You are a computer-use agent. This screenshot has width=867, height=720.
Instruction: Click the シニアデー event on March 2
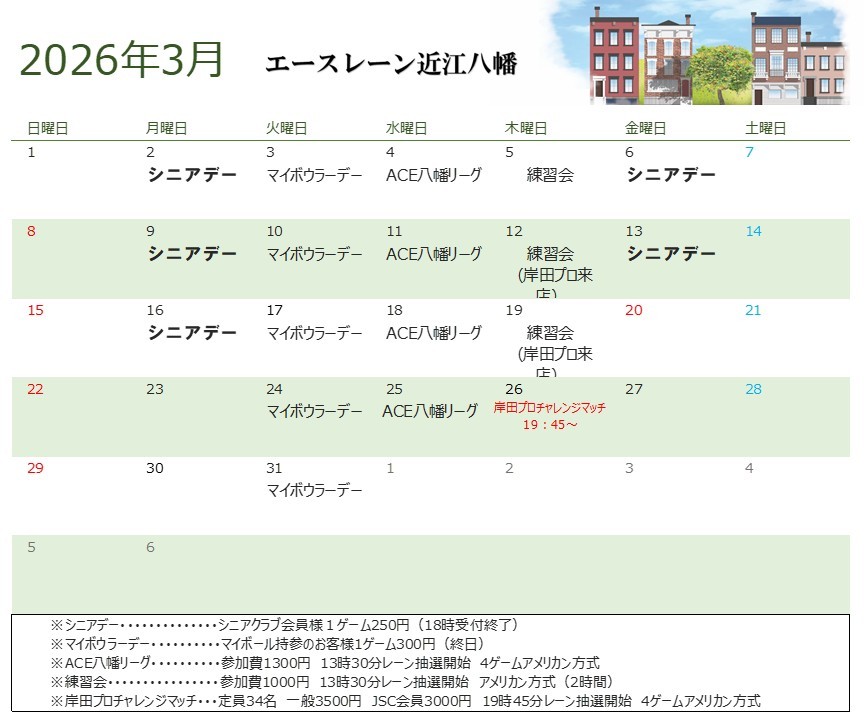pos(192,175)
